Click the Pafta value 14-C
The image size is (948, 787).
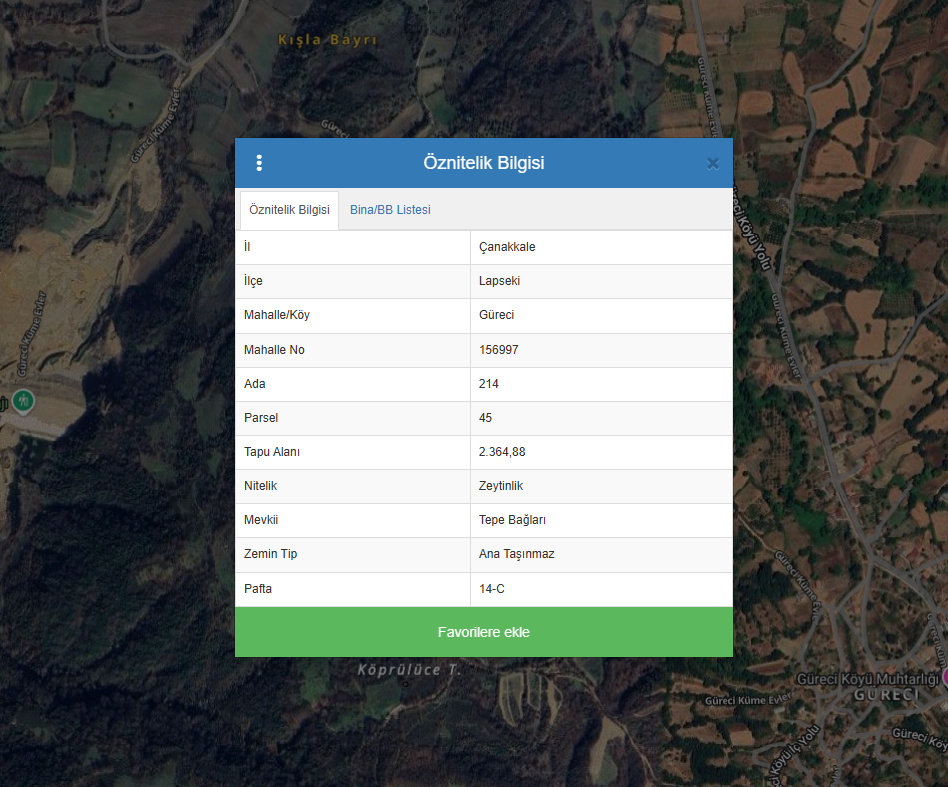coord(492,589)
